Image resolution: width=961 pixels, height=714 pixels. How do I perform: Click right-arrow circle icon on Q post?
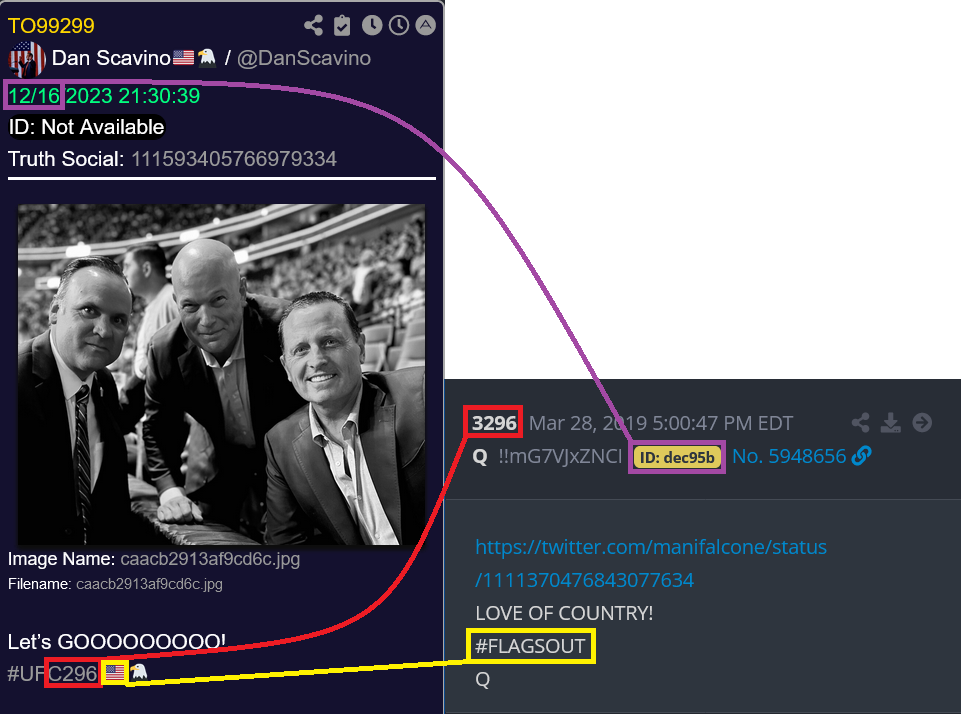tap(922, 423)
